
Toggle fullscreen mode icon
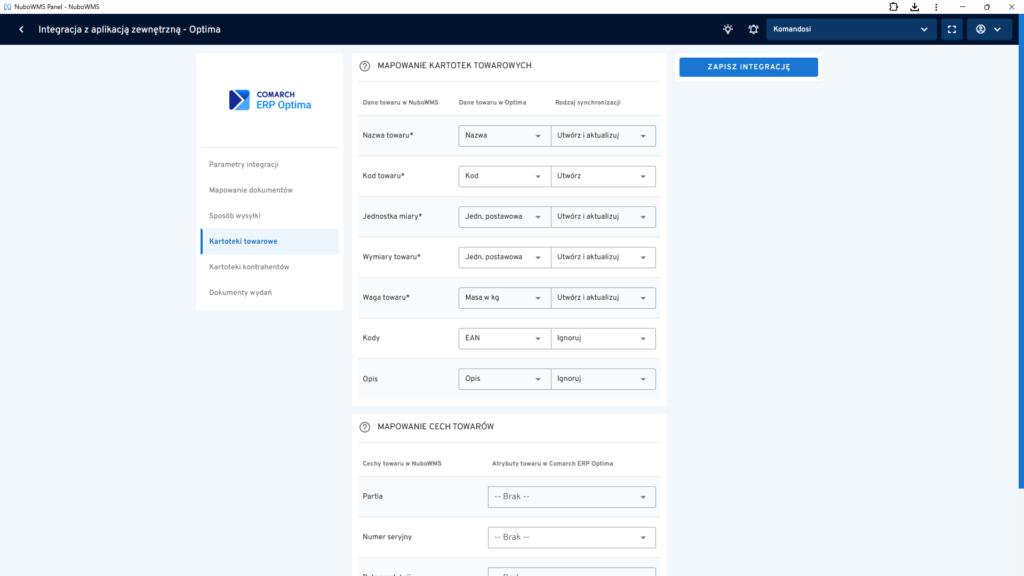click(x=952, y=29)
